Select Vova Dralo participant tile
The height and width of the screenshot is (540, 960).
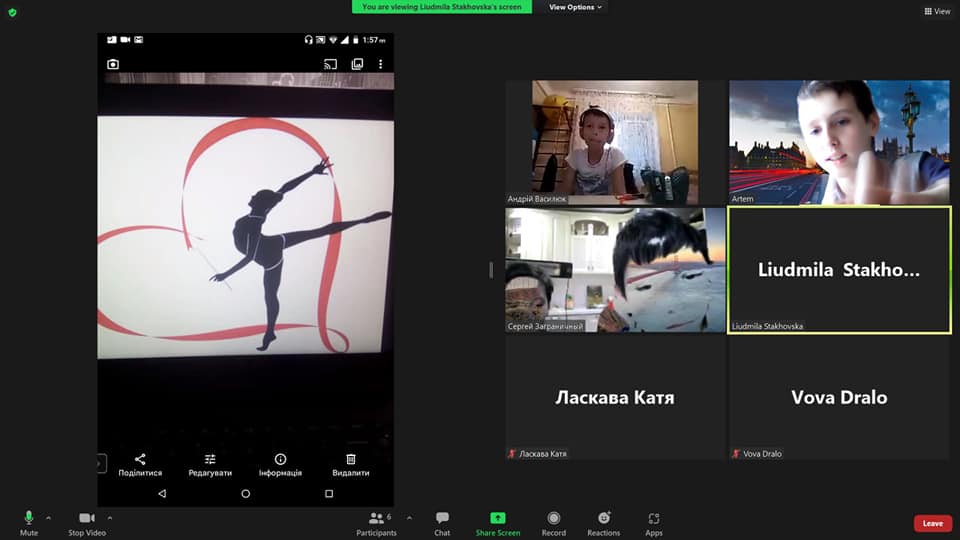coord(839,397)
